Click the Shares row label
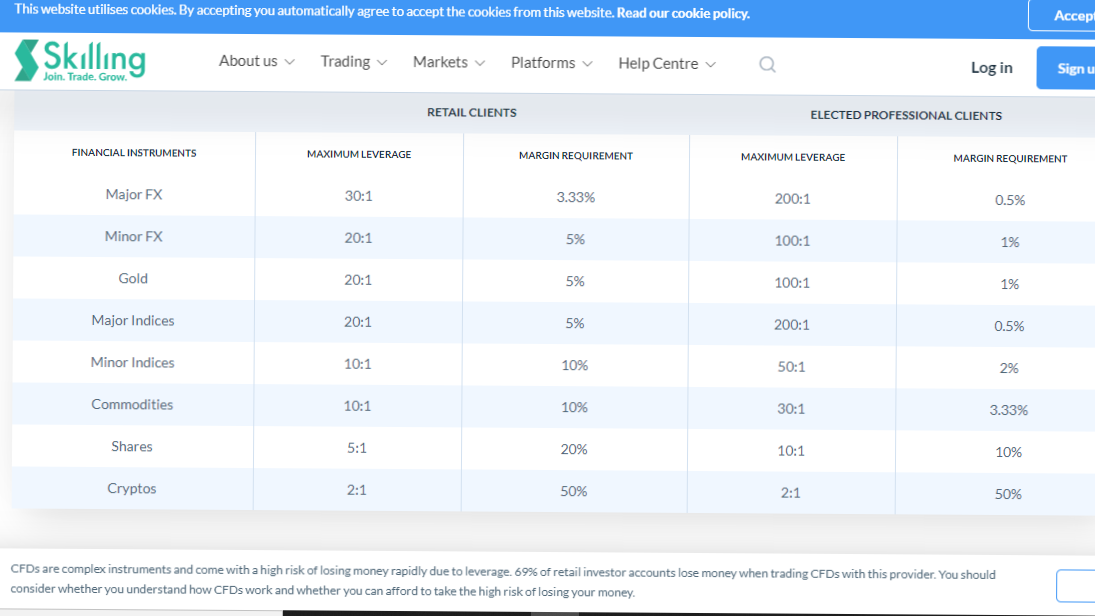This screenshot has width=1095, height=616. coord(131,446)
